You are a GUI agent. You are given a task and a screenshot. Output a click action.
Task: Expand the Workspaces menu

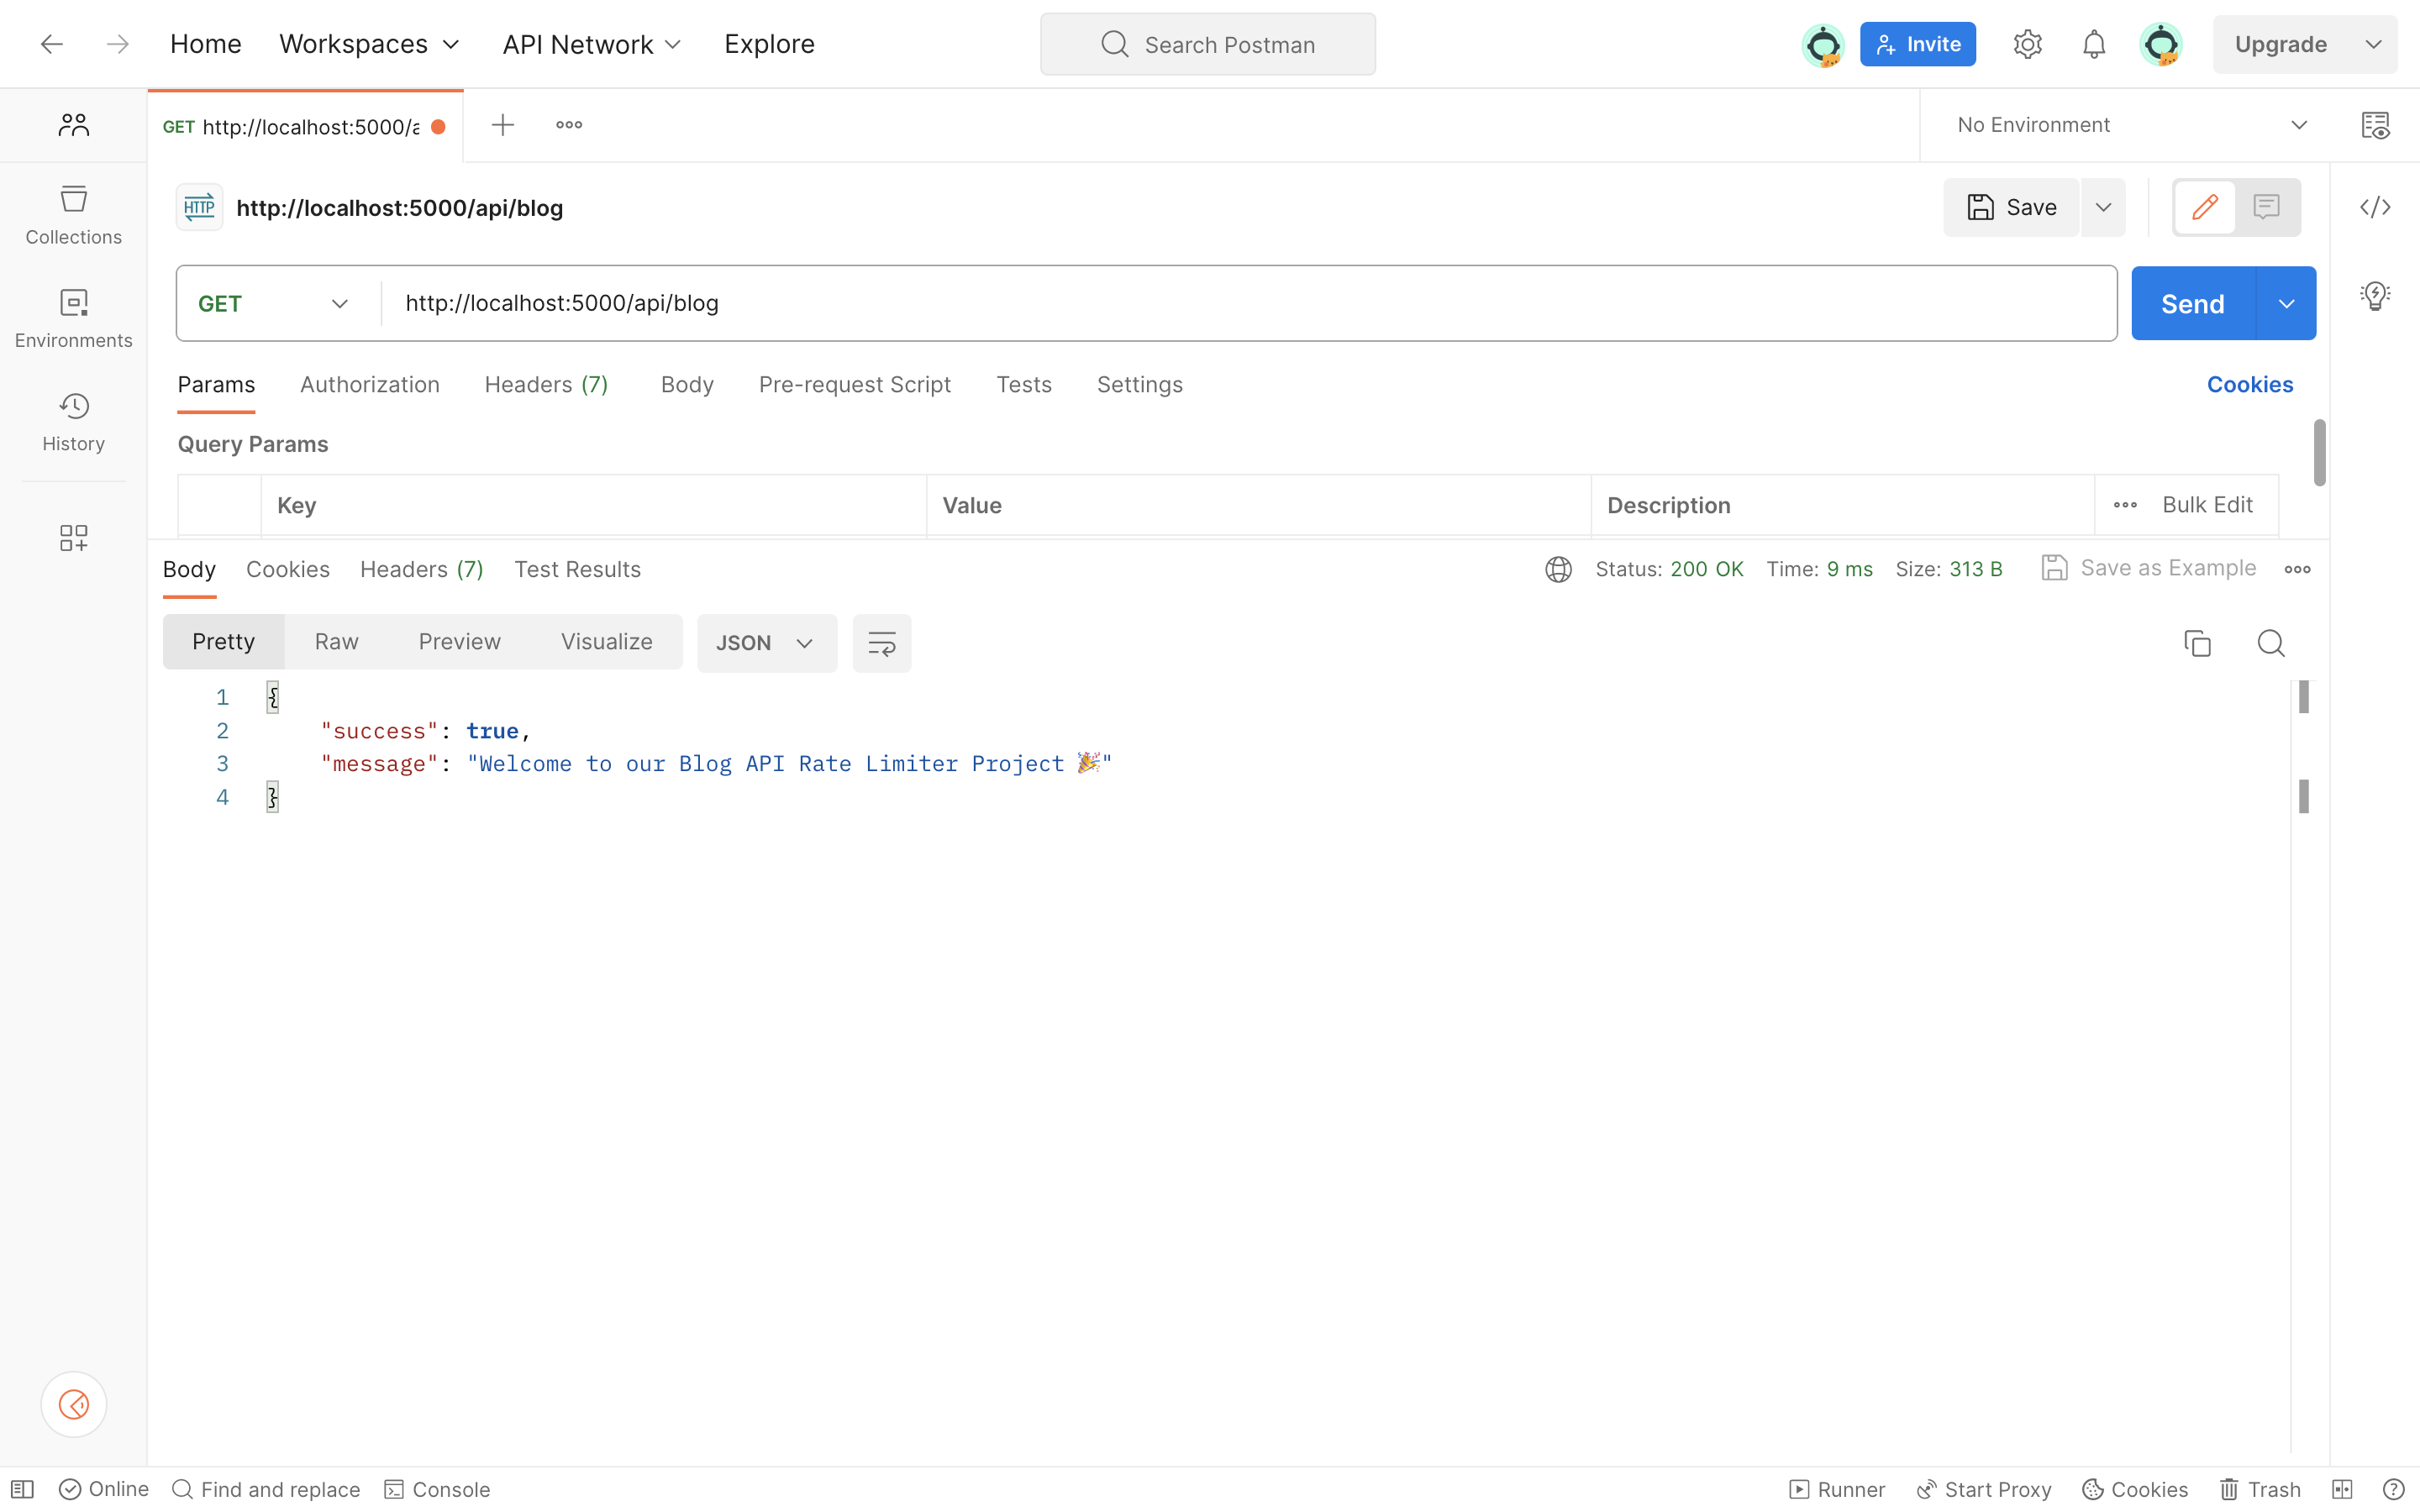tap(369, 44)
